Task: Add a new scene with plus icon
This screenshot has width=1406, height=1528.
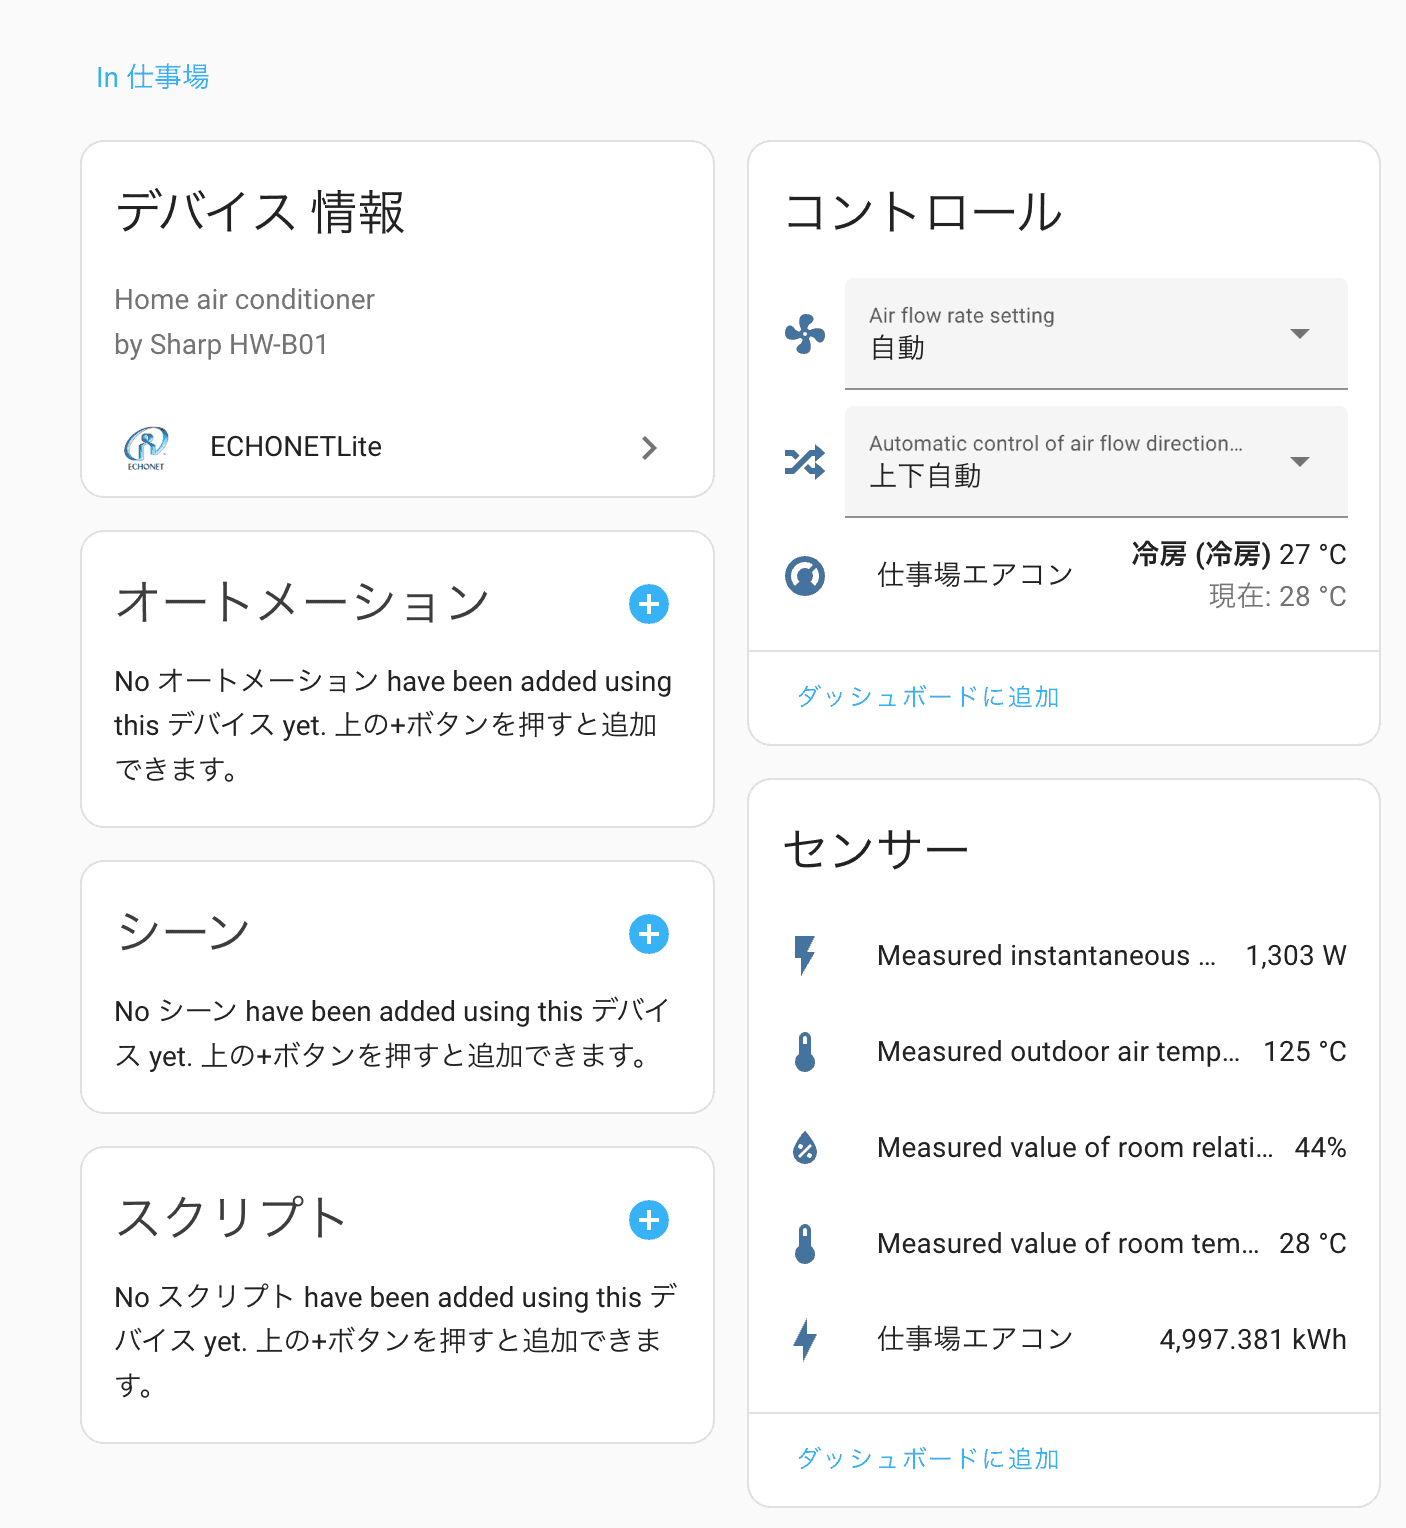Action: [649, 934]
